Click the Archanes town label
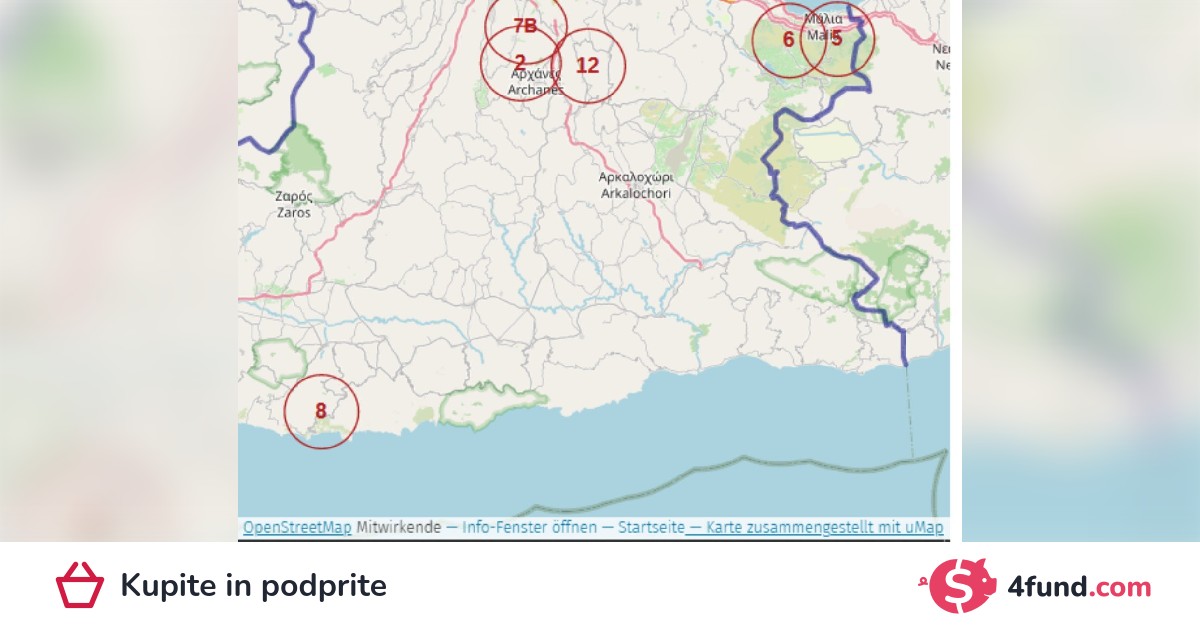This screenshot has height=630, width=1200. click(x=535, y=82)
